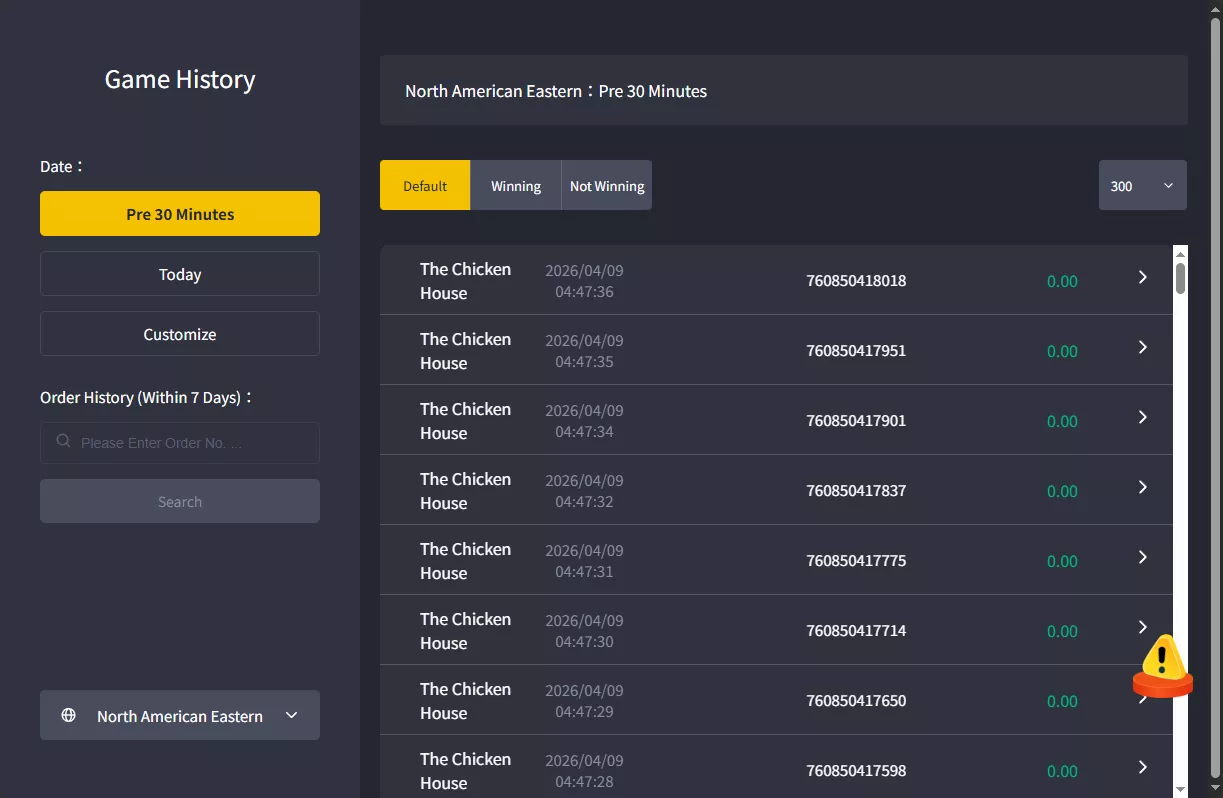Click the 0.00 amount for order 760850417775

pos(1062,561)
